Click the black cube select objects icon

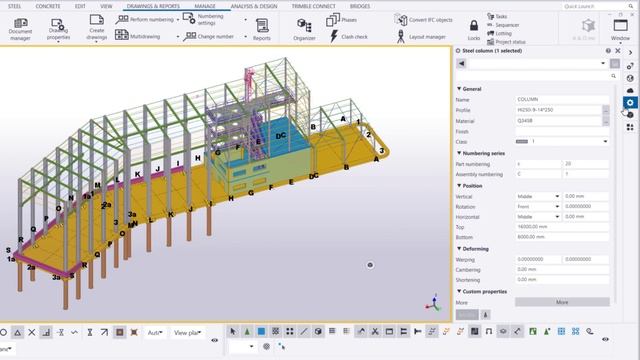tap(318, 331)
